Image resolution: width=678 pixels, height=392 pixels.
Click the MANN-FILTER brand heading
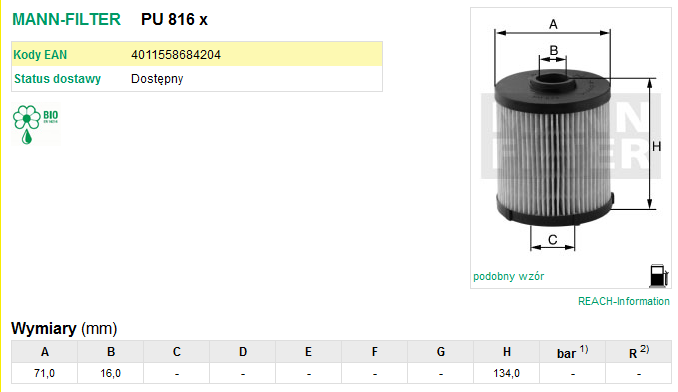click(67, 19)
